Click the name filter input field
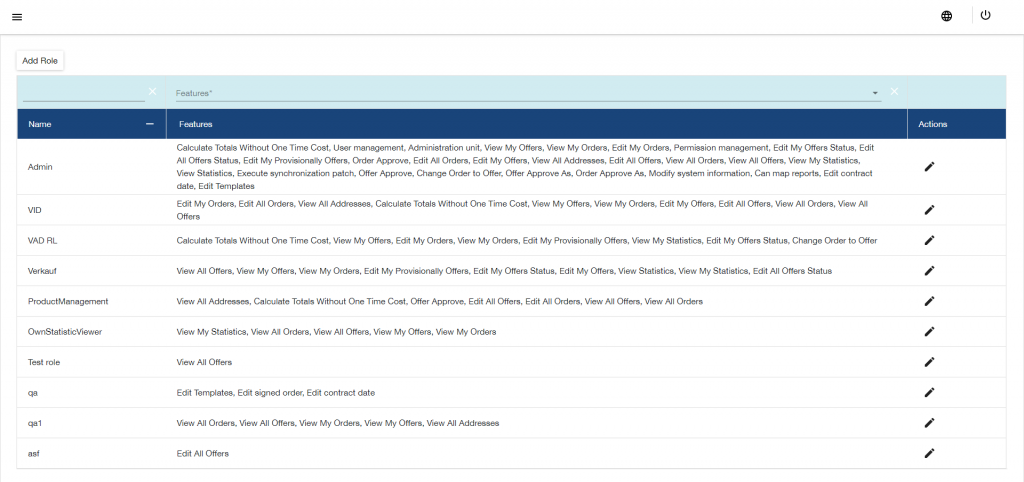This screenshot has width=1024, height=482. (83, 92)
